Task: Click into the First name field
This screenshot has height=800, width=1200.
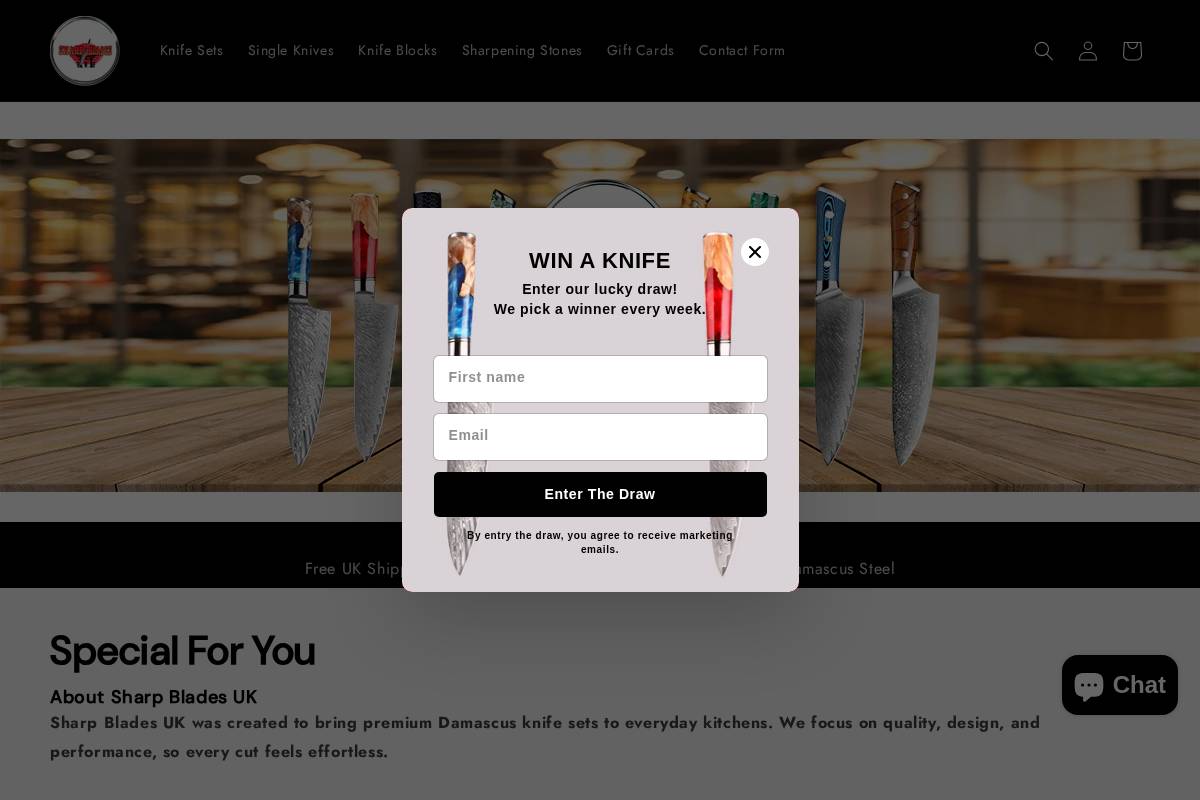Action: (600, 379)
